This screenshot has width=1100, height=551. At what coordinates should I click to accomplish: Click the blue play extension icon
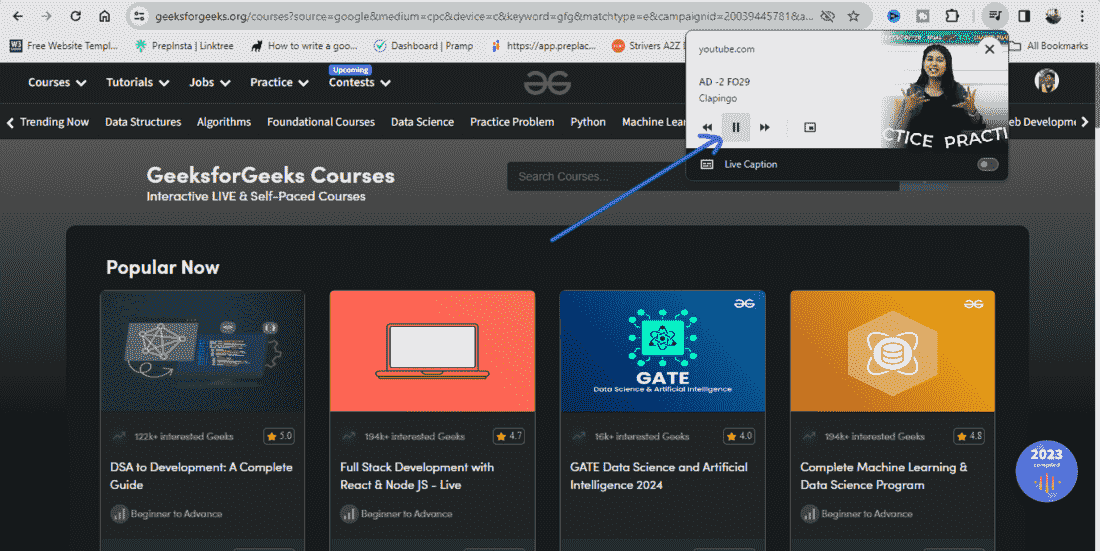point(893,16)
